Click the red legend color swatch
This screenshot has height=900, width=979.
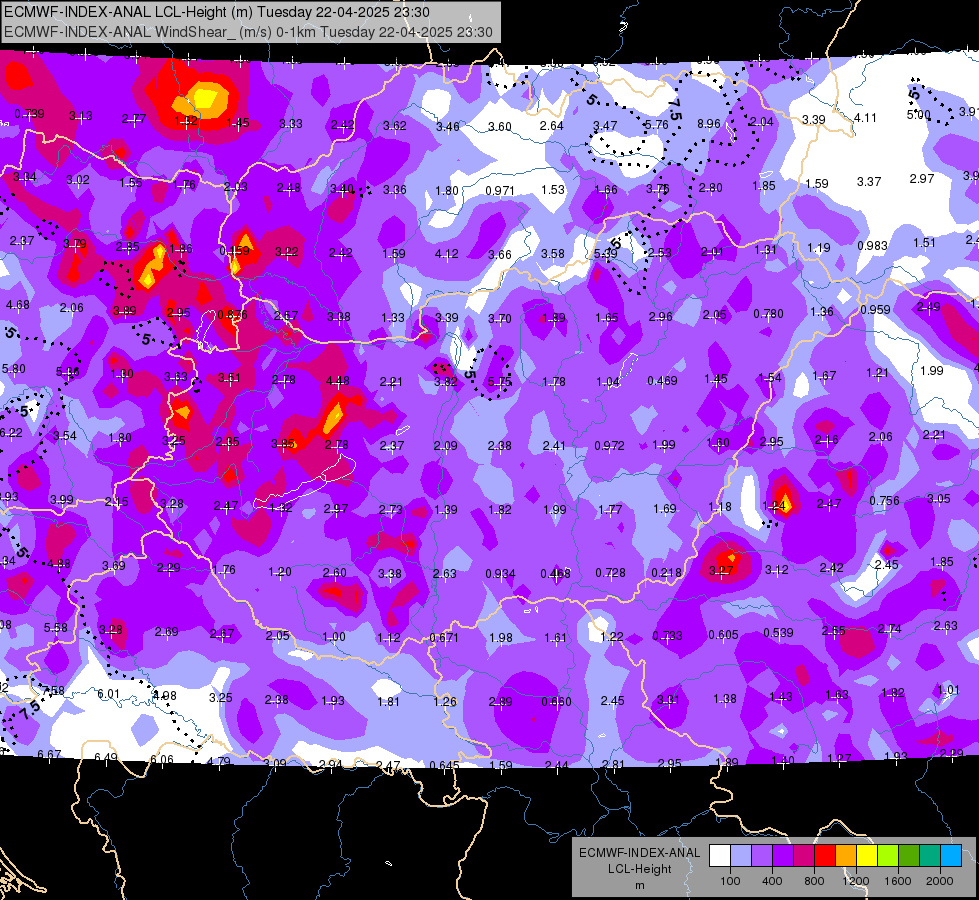[x=825, y=856]
